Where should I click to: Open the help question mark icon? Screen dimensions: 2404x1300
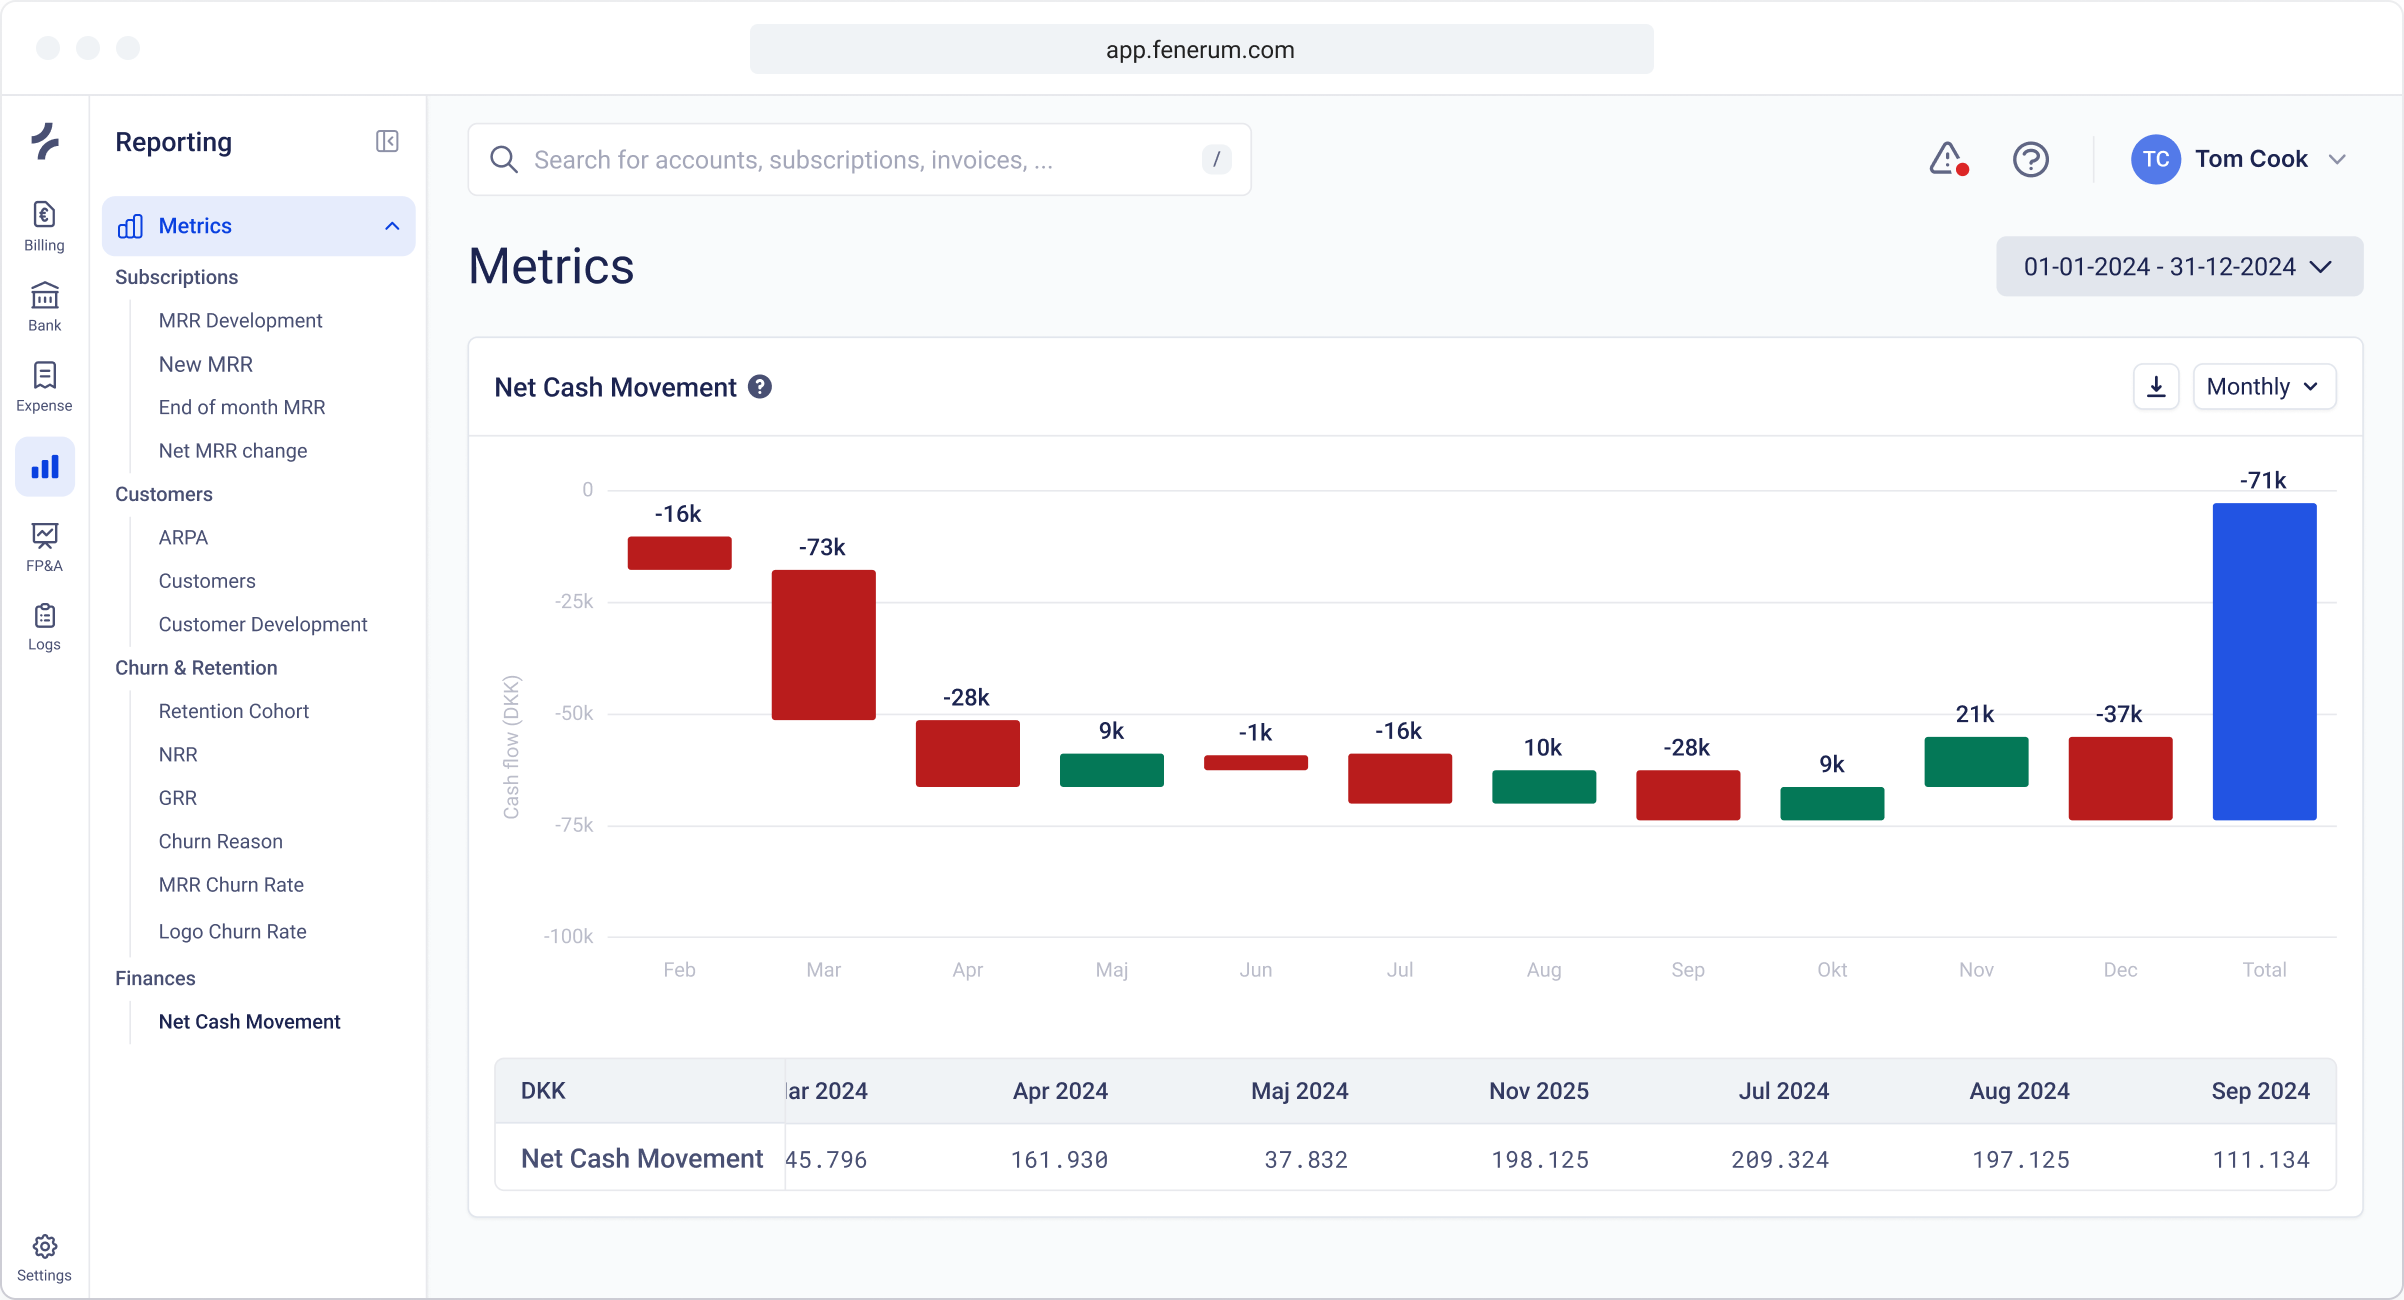tap(2030, 159)
